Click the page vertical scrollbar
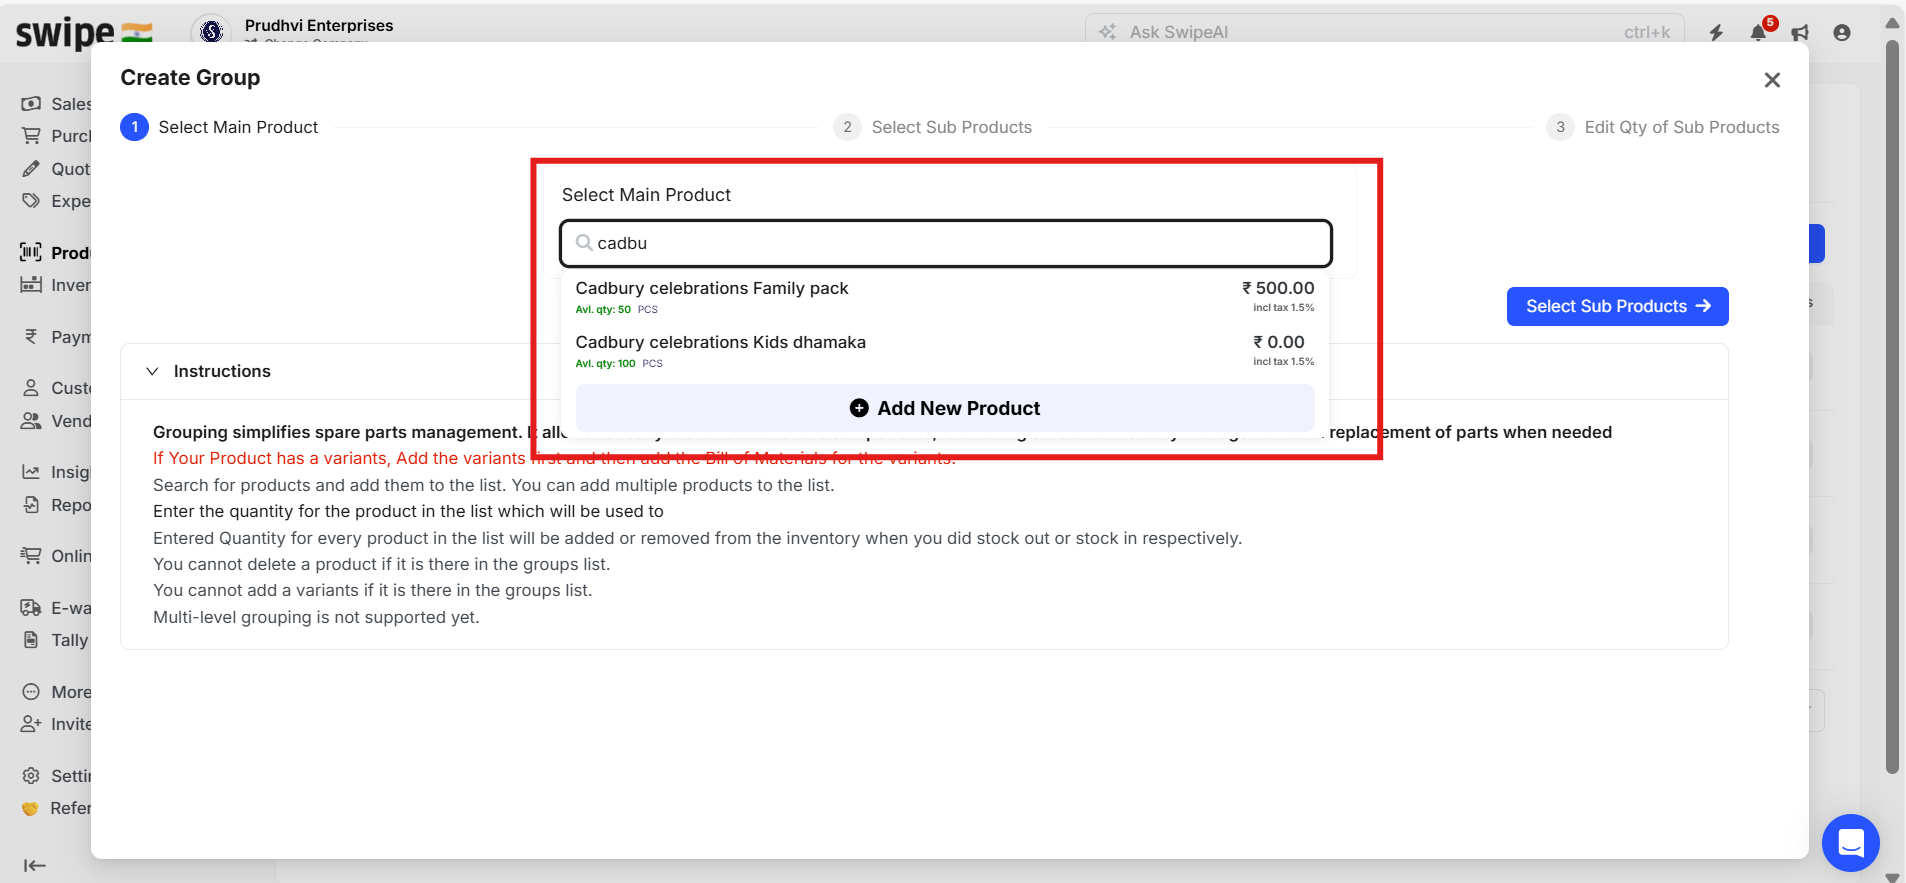The height and width of the screenshot is (883, 1906). (x=1892, y=408)
